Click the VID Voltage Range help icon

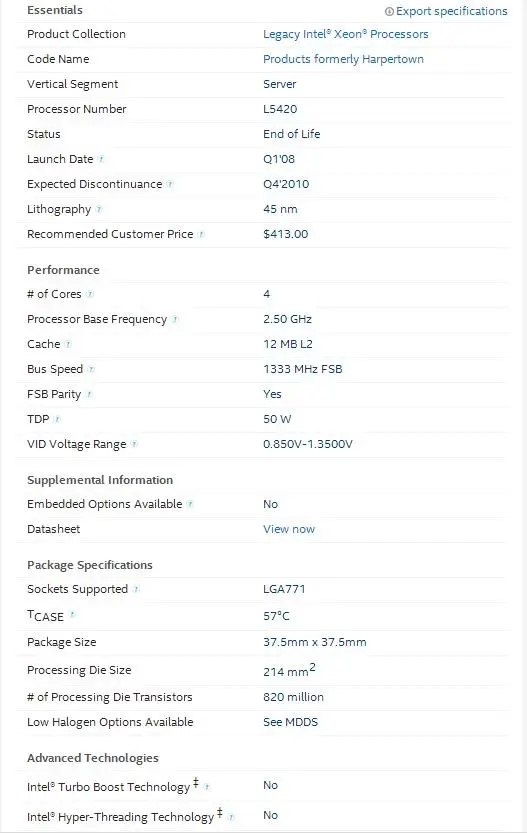point(134,444)
